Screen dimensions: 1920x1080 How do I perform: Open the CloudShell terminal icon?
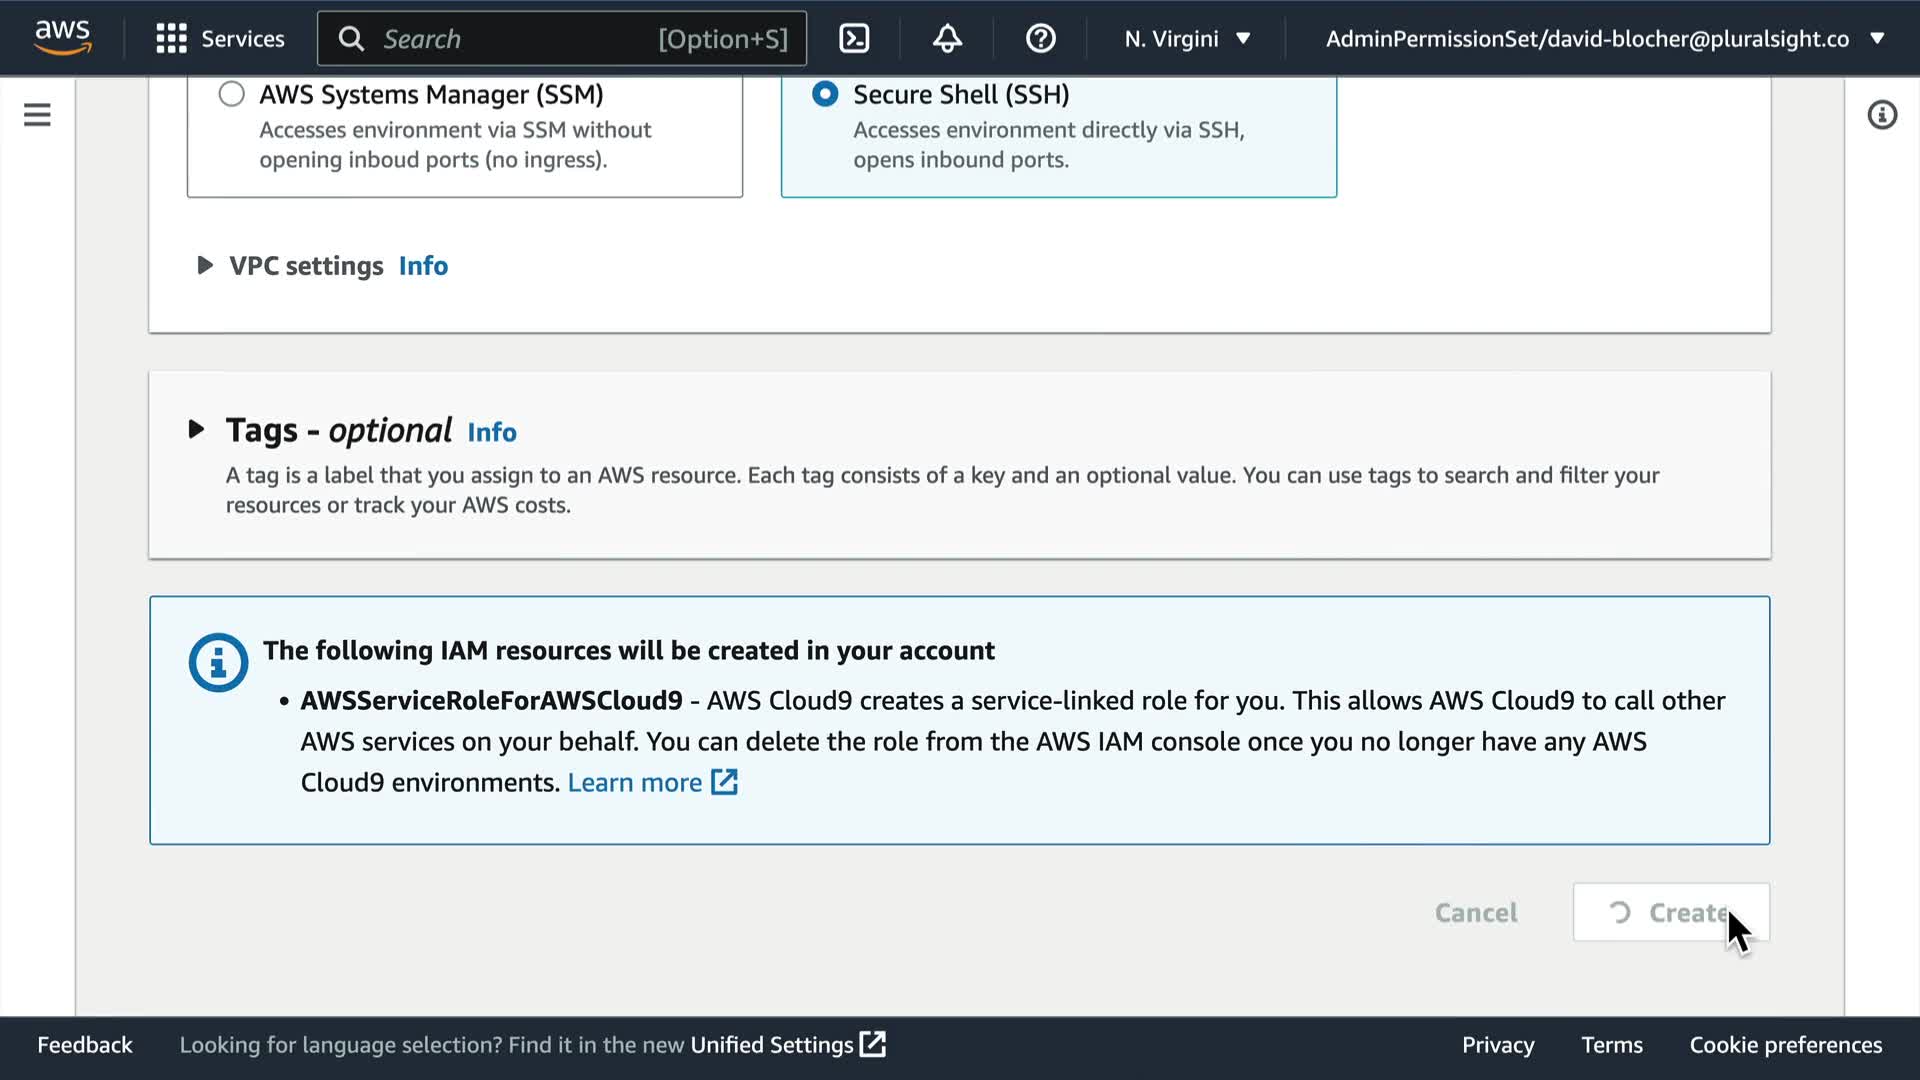click(x=854, y=39)
